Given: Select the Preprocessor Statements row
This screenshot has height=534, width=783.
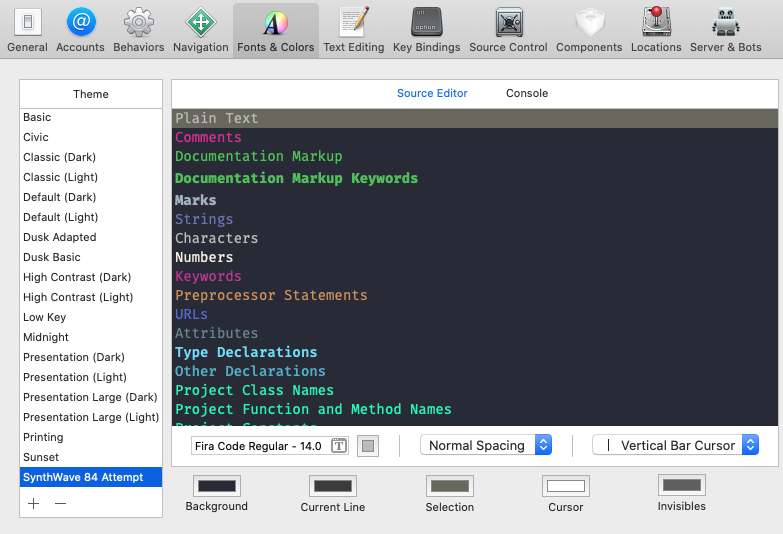Looking at the screenshot, I should [x=475, y=295].
